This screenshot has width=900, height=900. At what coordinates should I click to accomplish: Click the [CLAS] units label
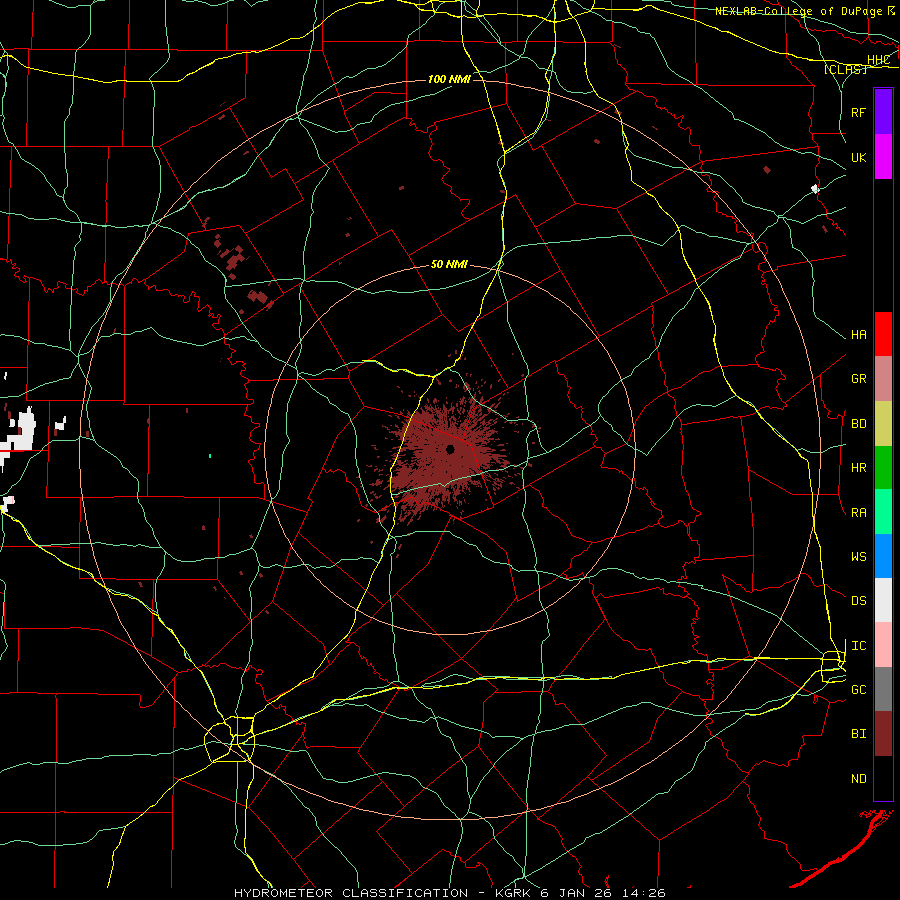point(844,69)
